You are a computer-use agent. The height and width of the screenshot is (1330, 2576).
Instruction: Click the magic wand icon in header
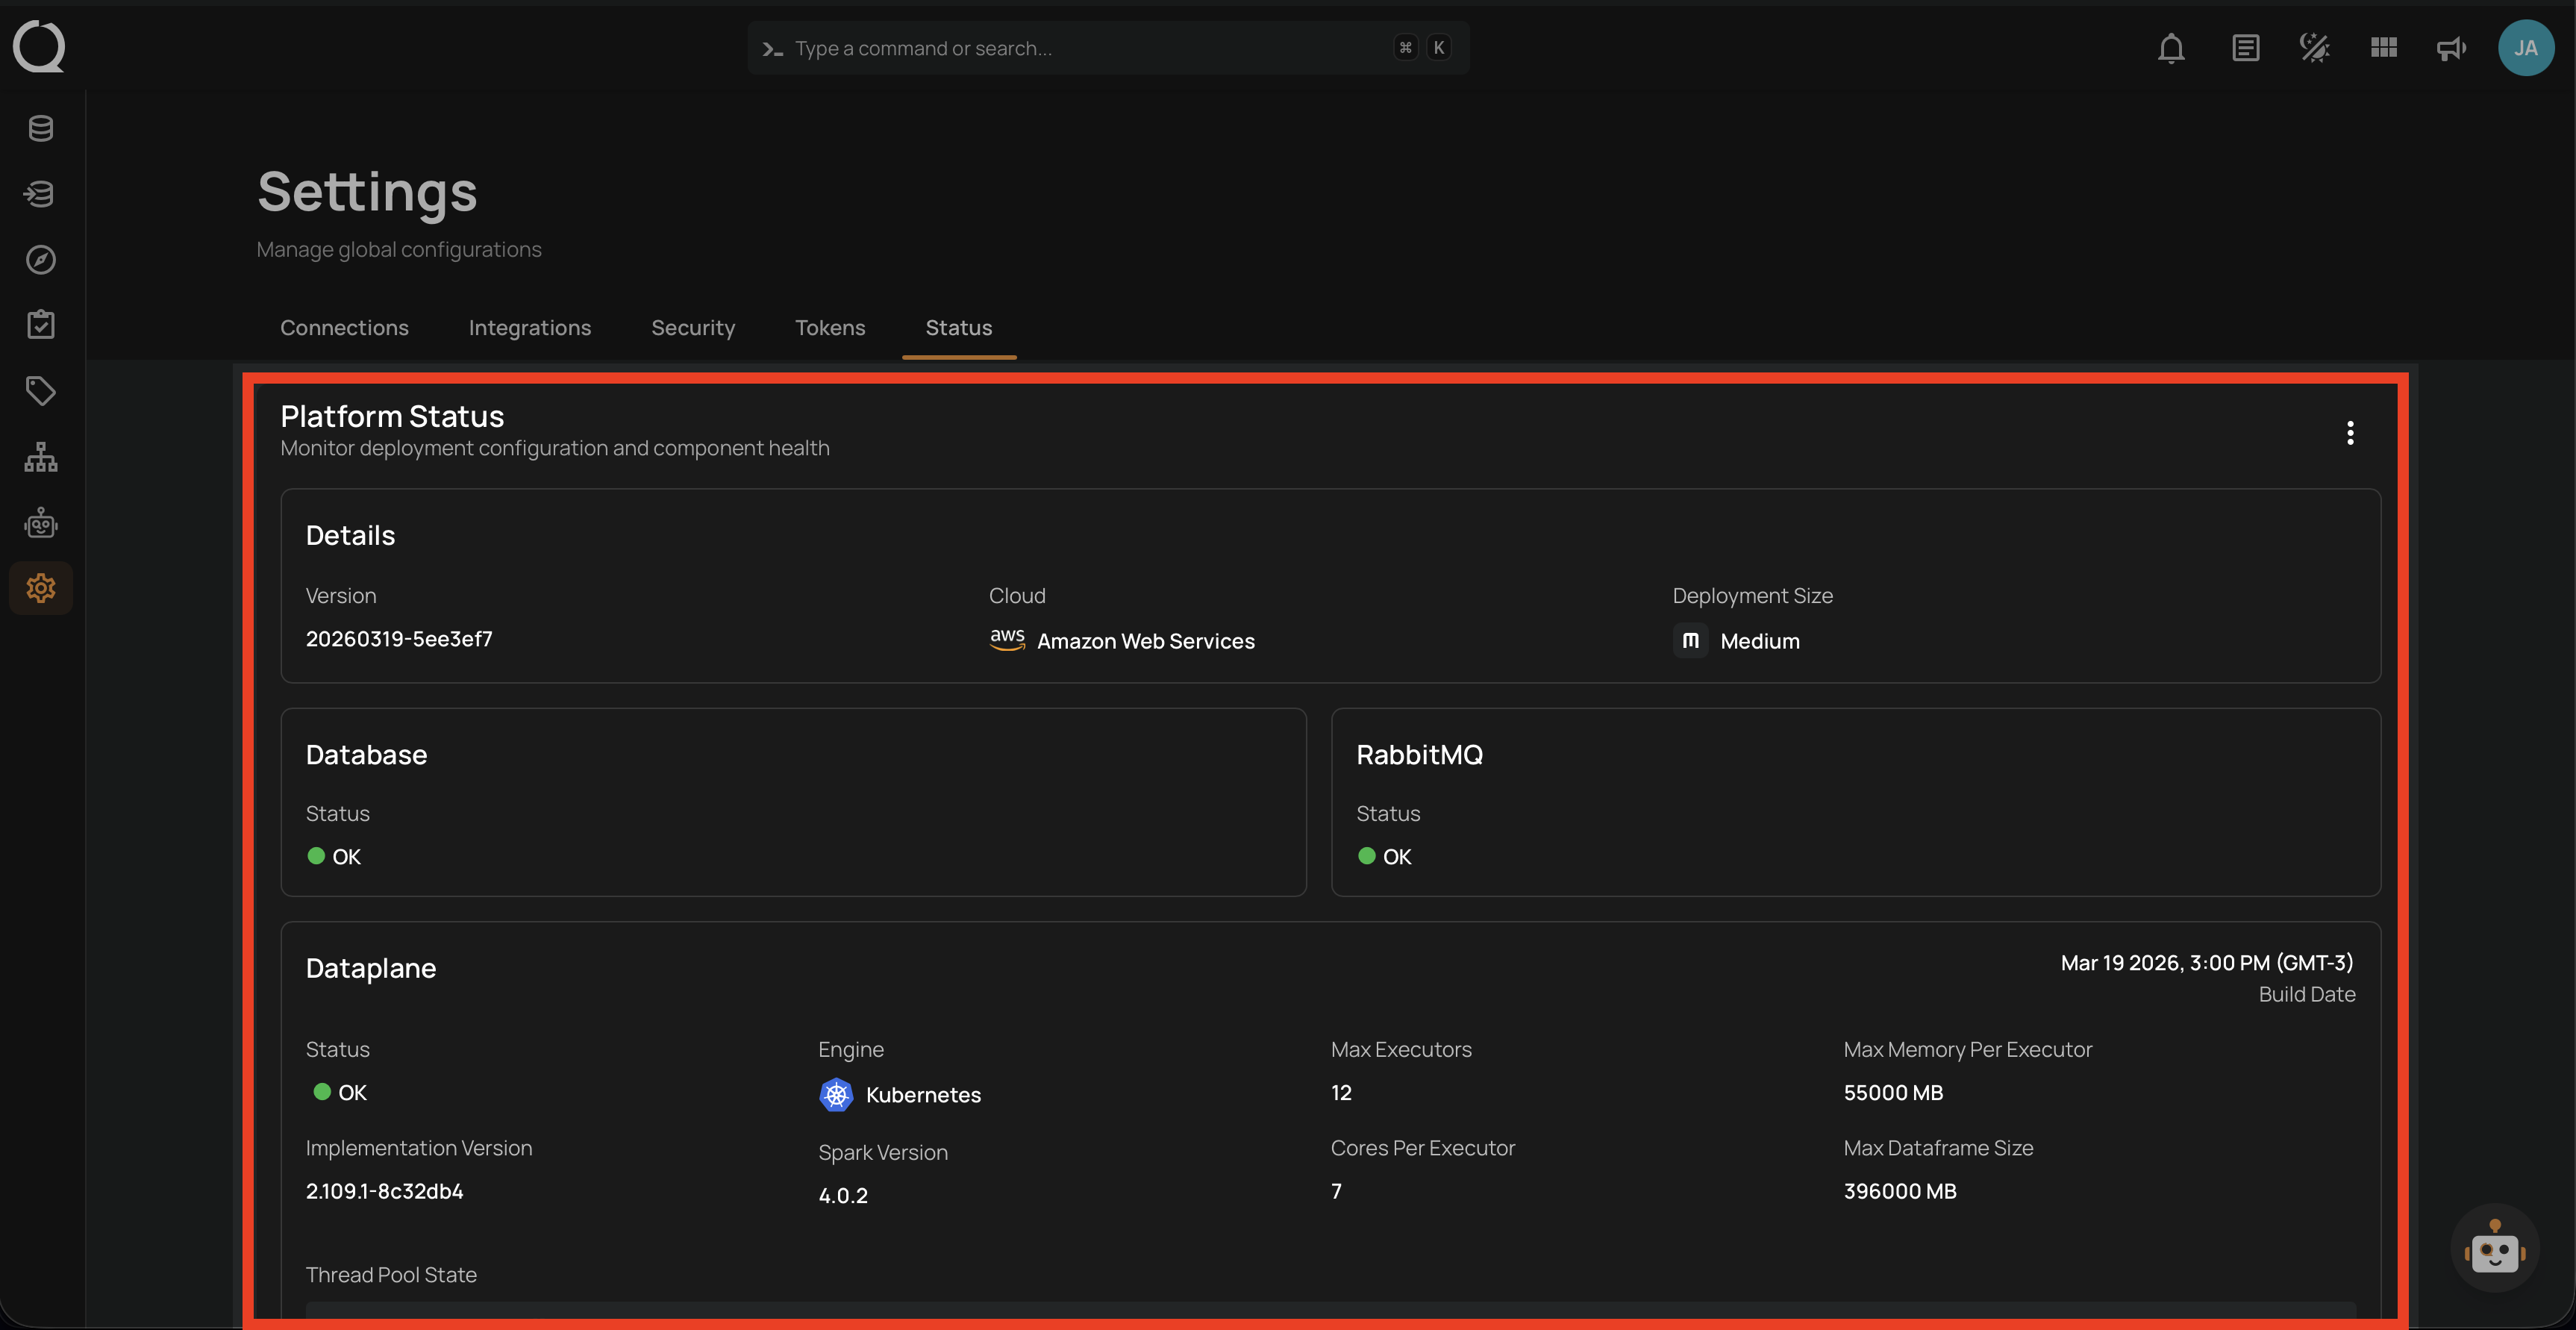pos(2314,48)
